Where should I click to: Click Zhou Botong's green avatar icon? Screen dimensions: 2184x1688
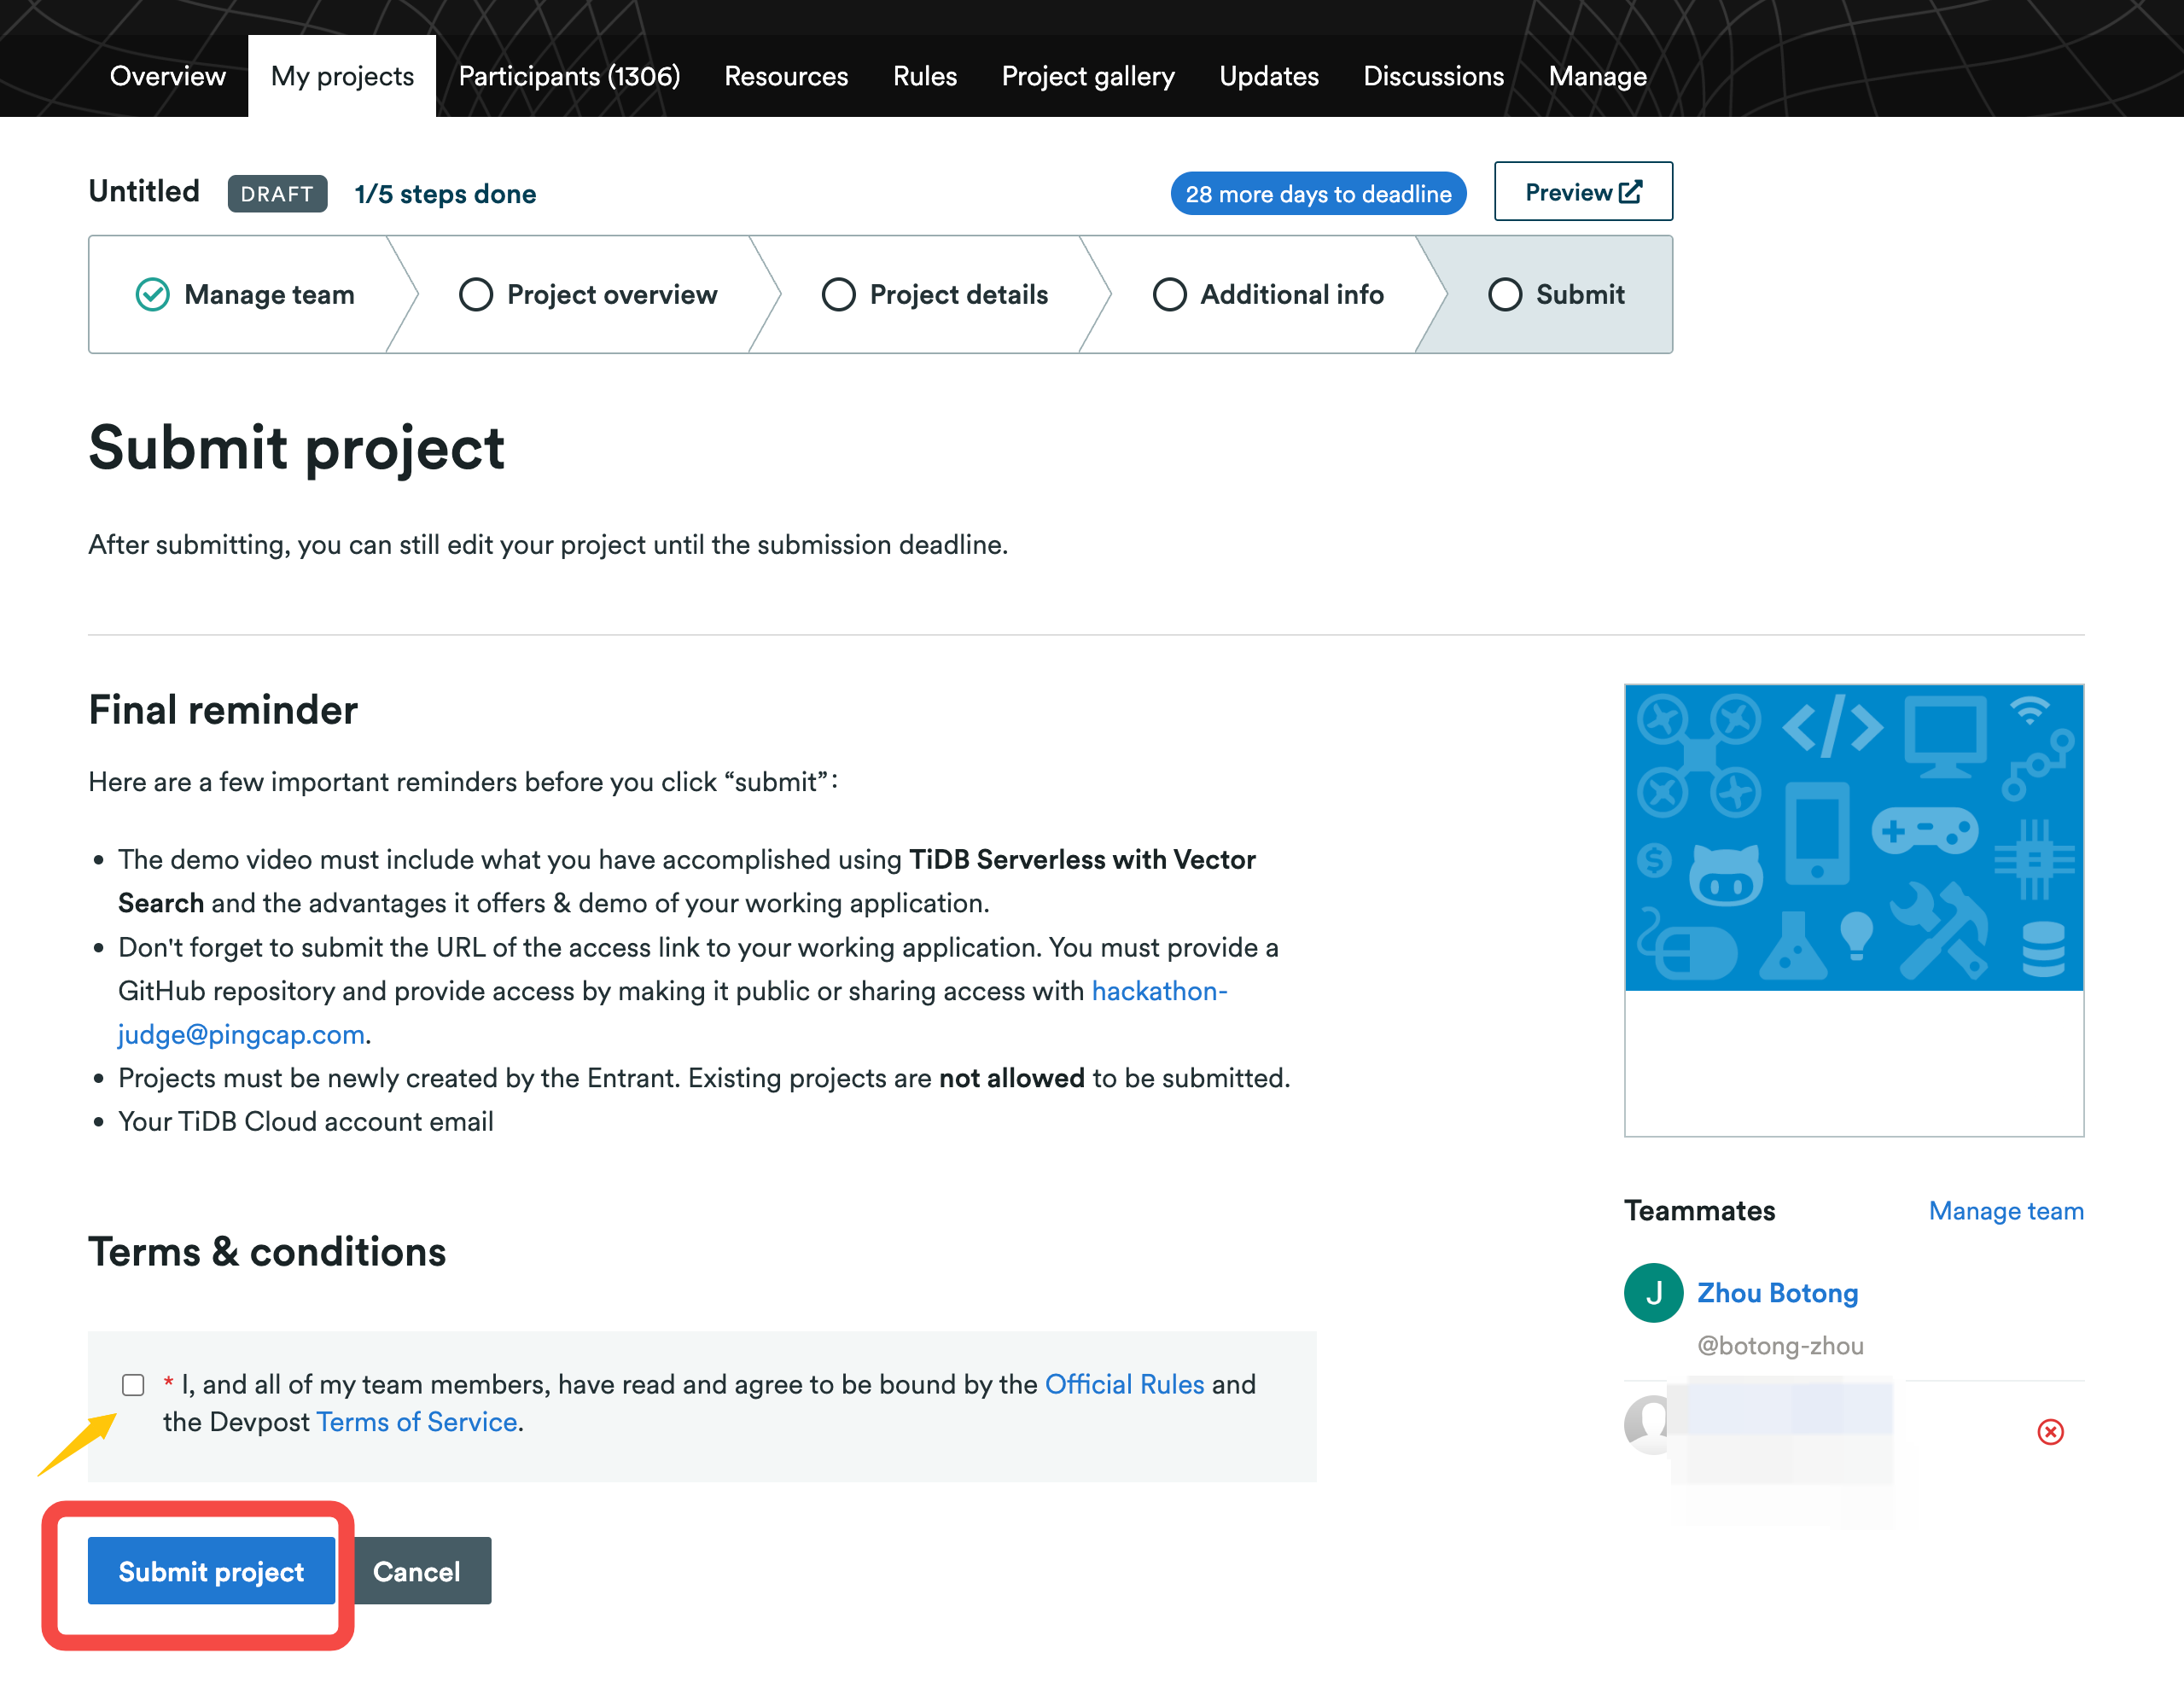1653,1292
